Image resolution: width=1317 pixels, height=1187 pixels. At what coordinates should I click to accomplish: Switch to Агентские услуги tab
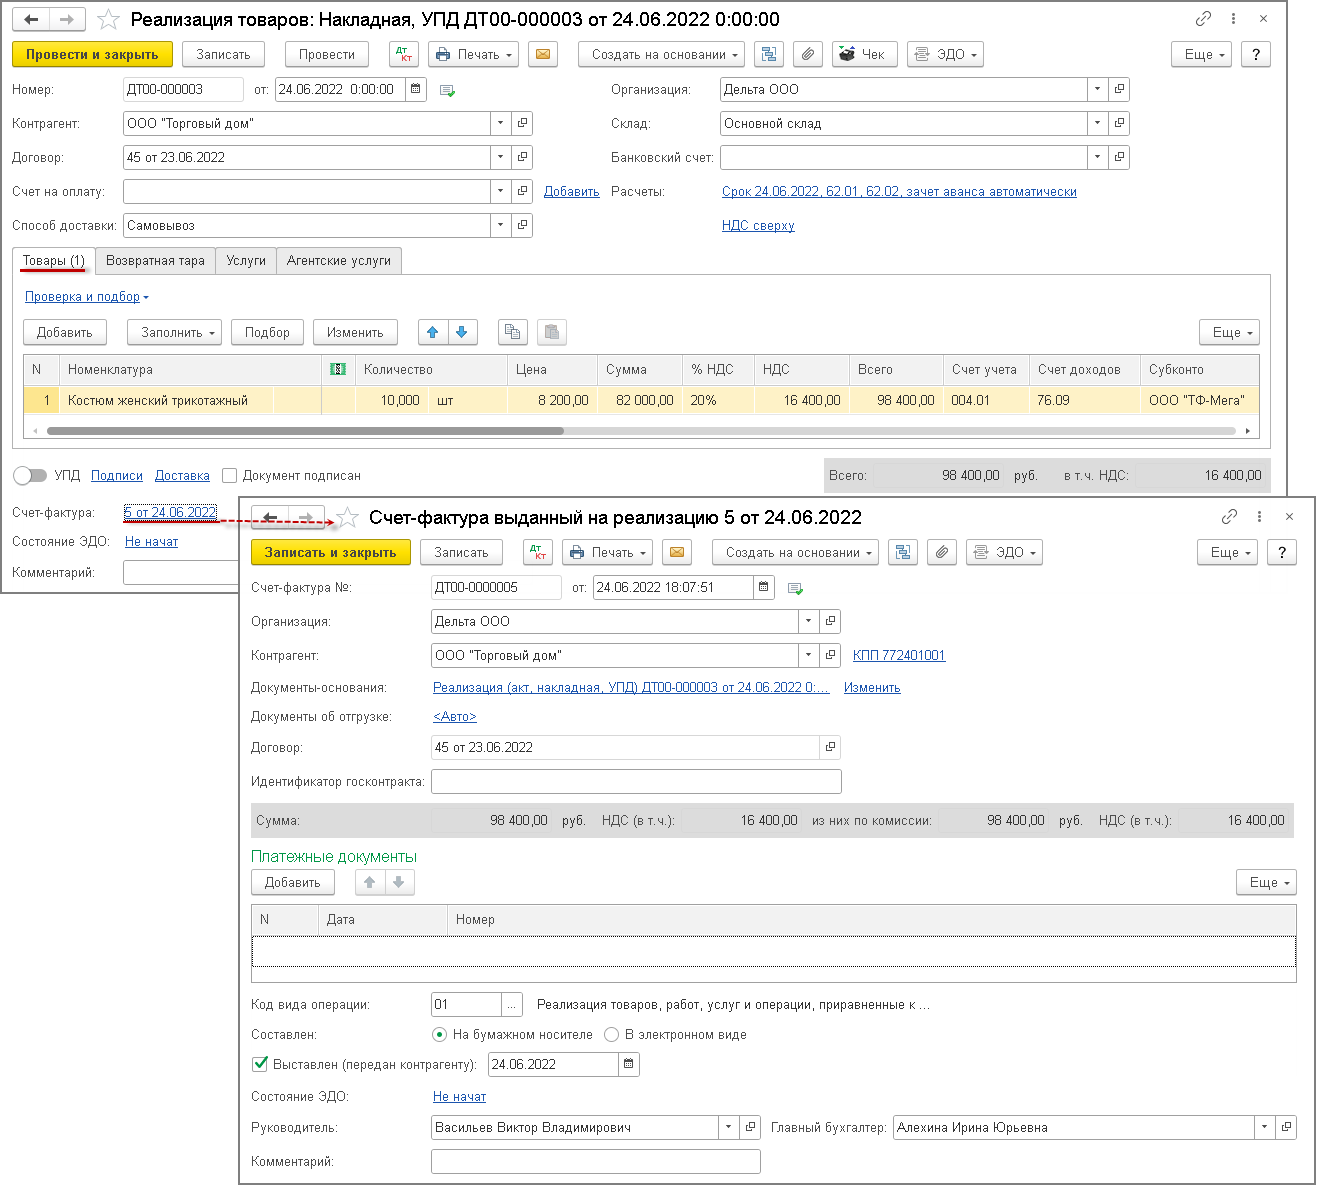tap(339, 261)
